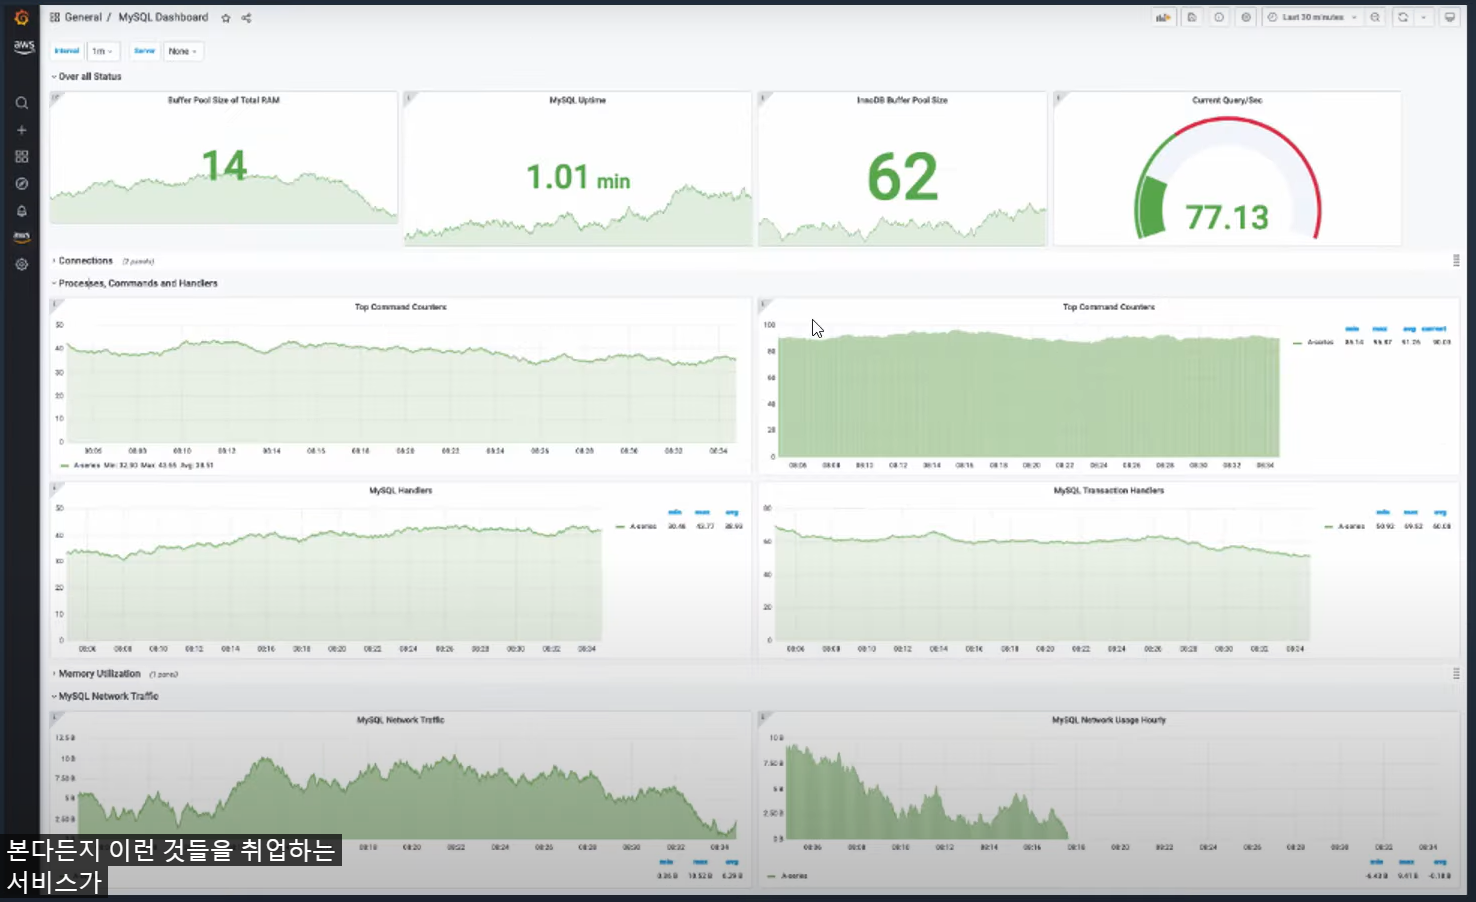This screenshot has height=902, width=1476.
Task: Zoom out the time range
Action: click(x=1375, y=17)
